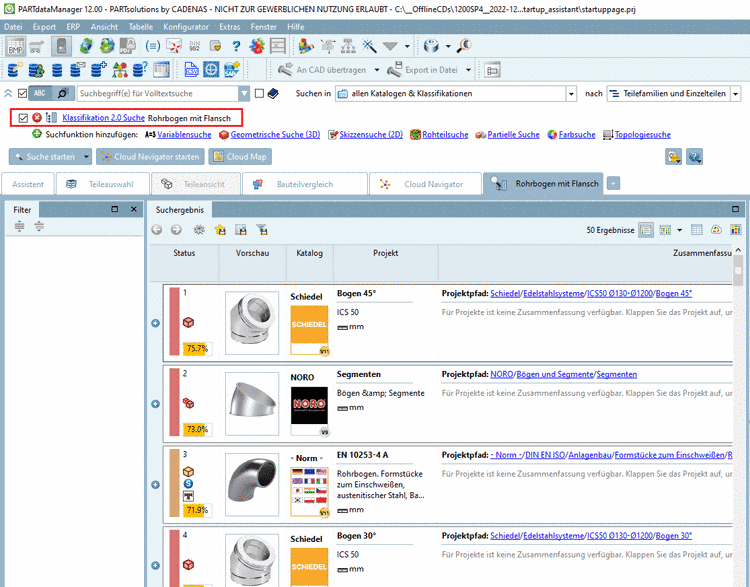Image resolution: width=750 pixels, height=587 pixels.
Task: Click the book icon beside search field
Action: click(273, 93)
